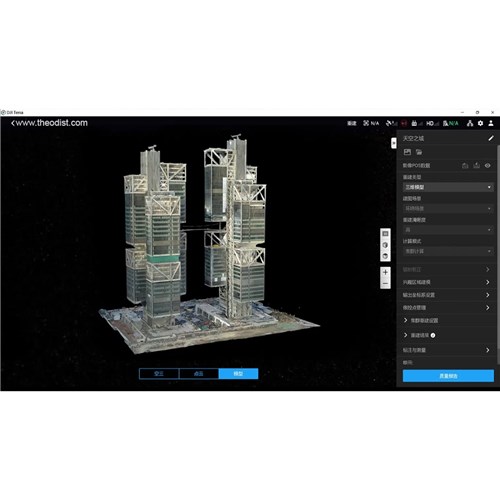The image size is (500, 500).
Task: Toggle image POS visibility eye icon
Action: click(488, 165)
